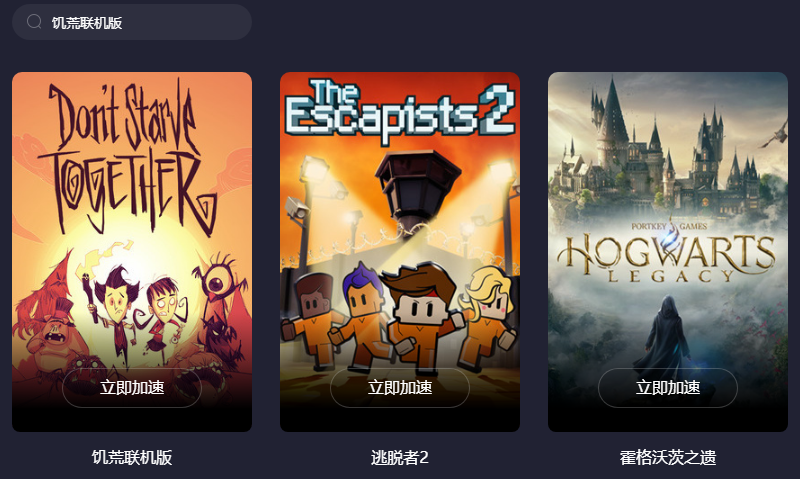The image size is (800, 479).
Task: Focus the search field containing 饥荒联机版
Action: coord(132,22)
